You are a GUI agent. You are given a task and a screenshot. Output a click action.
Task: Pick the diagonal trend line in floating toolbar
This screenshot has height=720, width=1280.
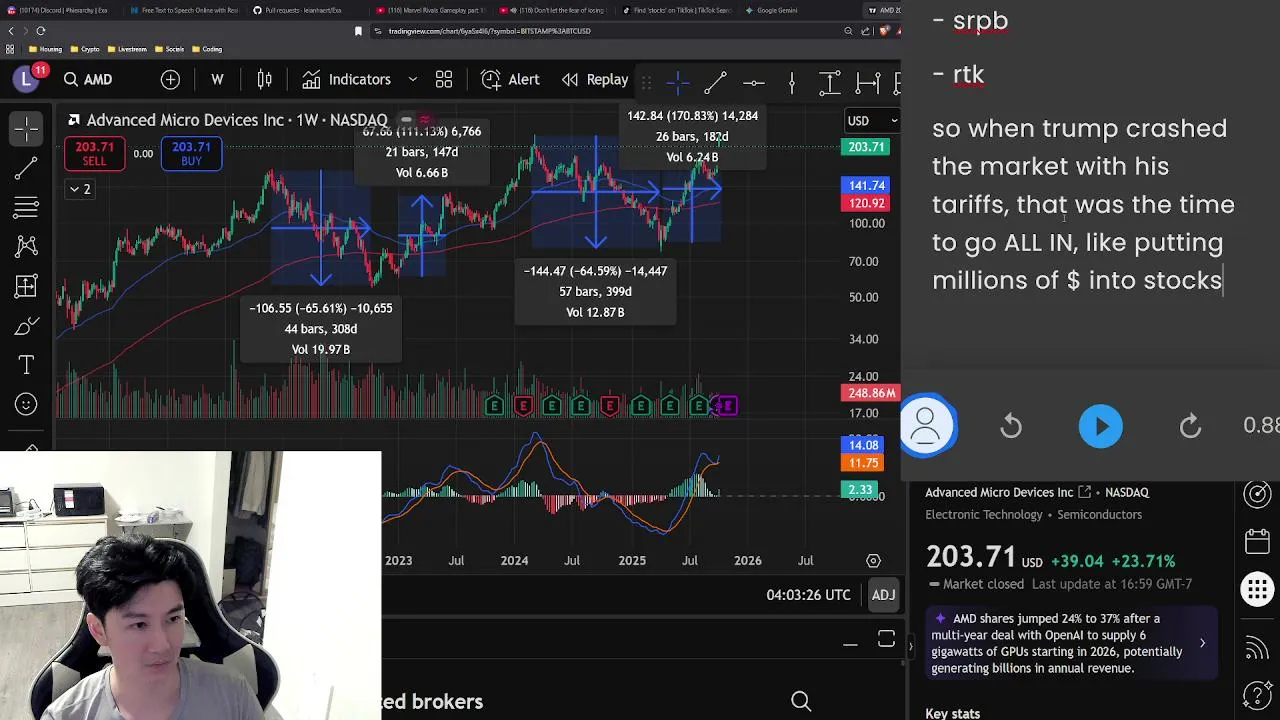click(715, 82)
